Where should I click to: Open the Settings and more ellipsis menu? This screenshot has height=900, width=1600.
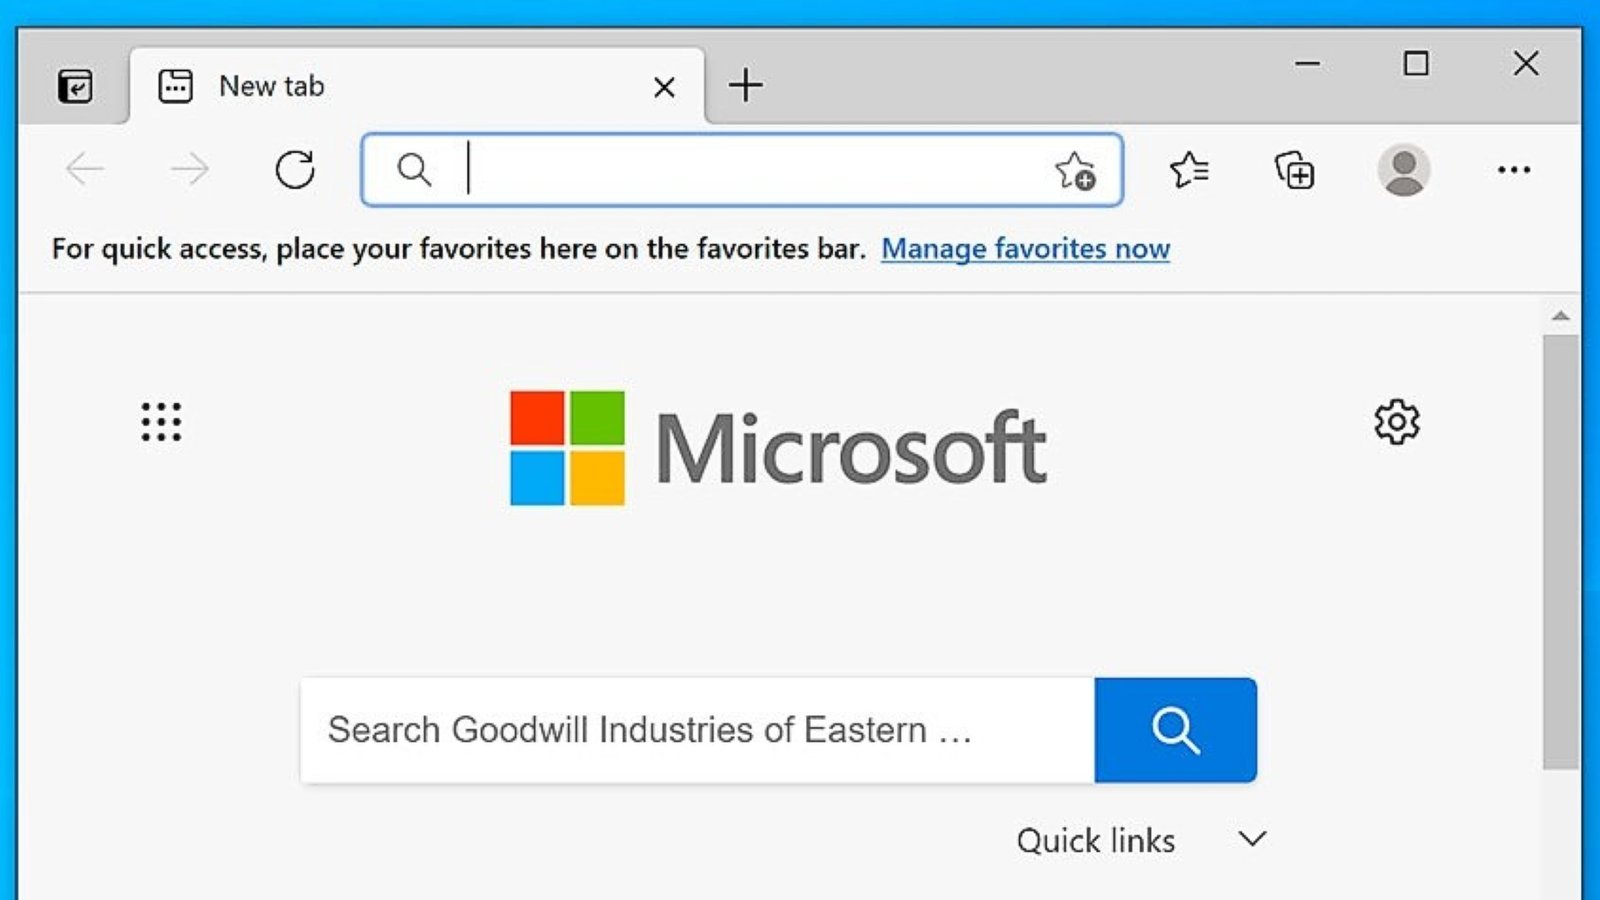pyautogui.click(x=1513, y=170)
